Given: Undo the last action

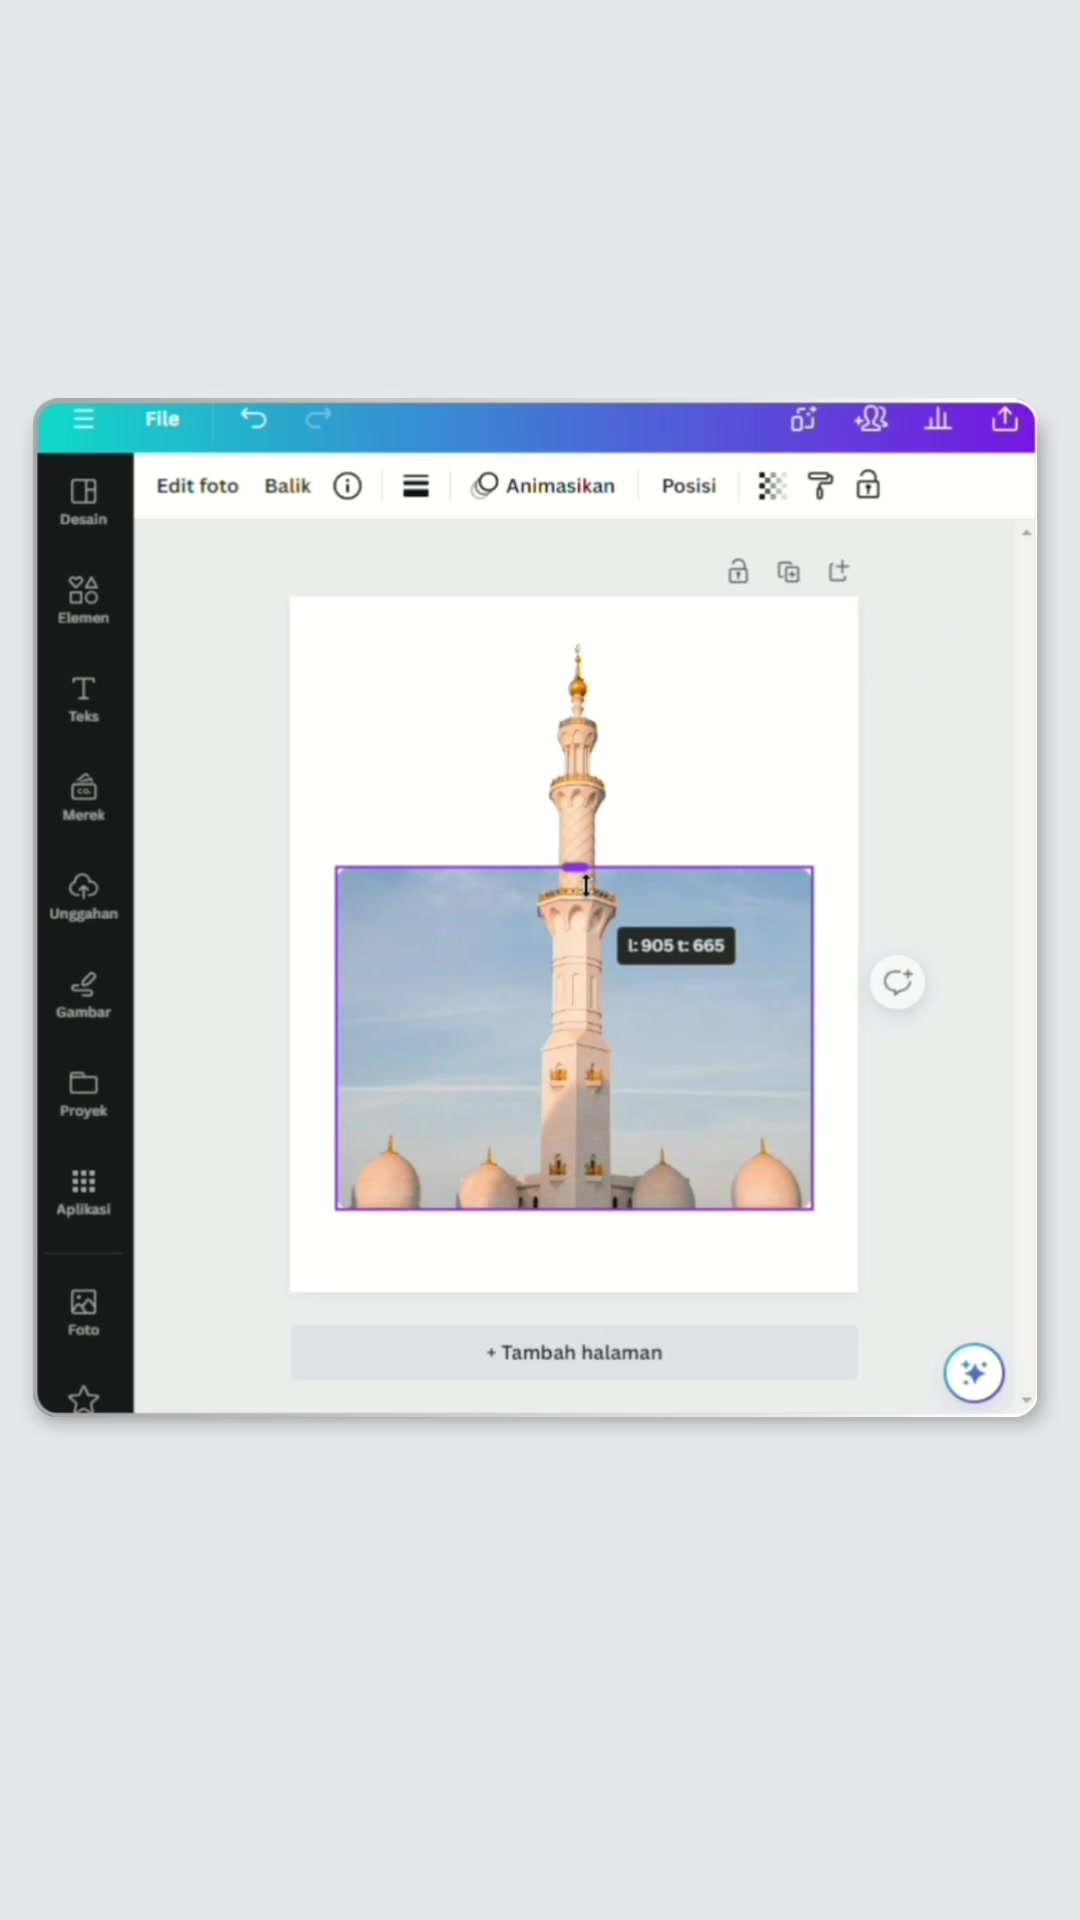Looking at the screenshot, I should point(254,419).
